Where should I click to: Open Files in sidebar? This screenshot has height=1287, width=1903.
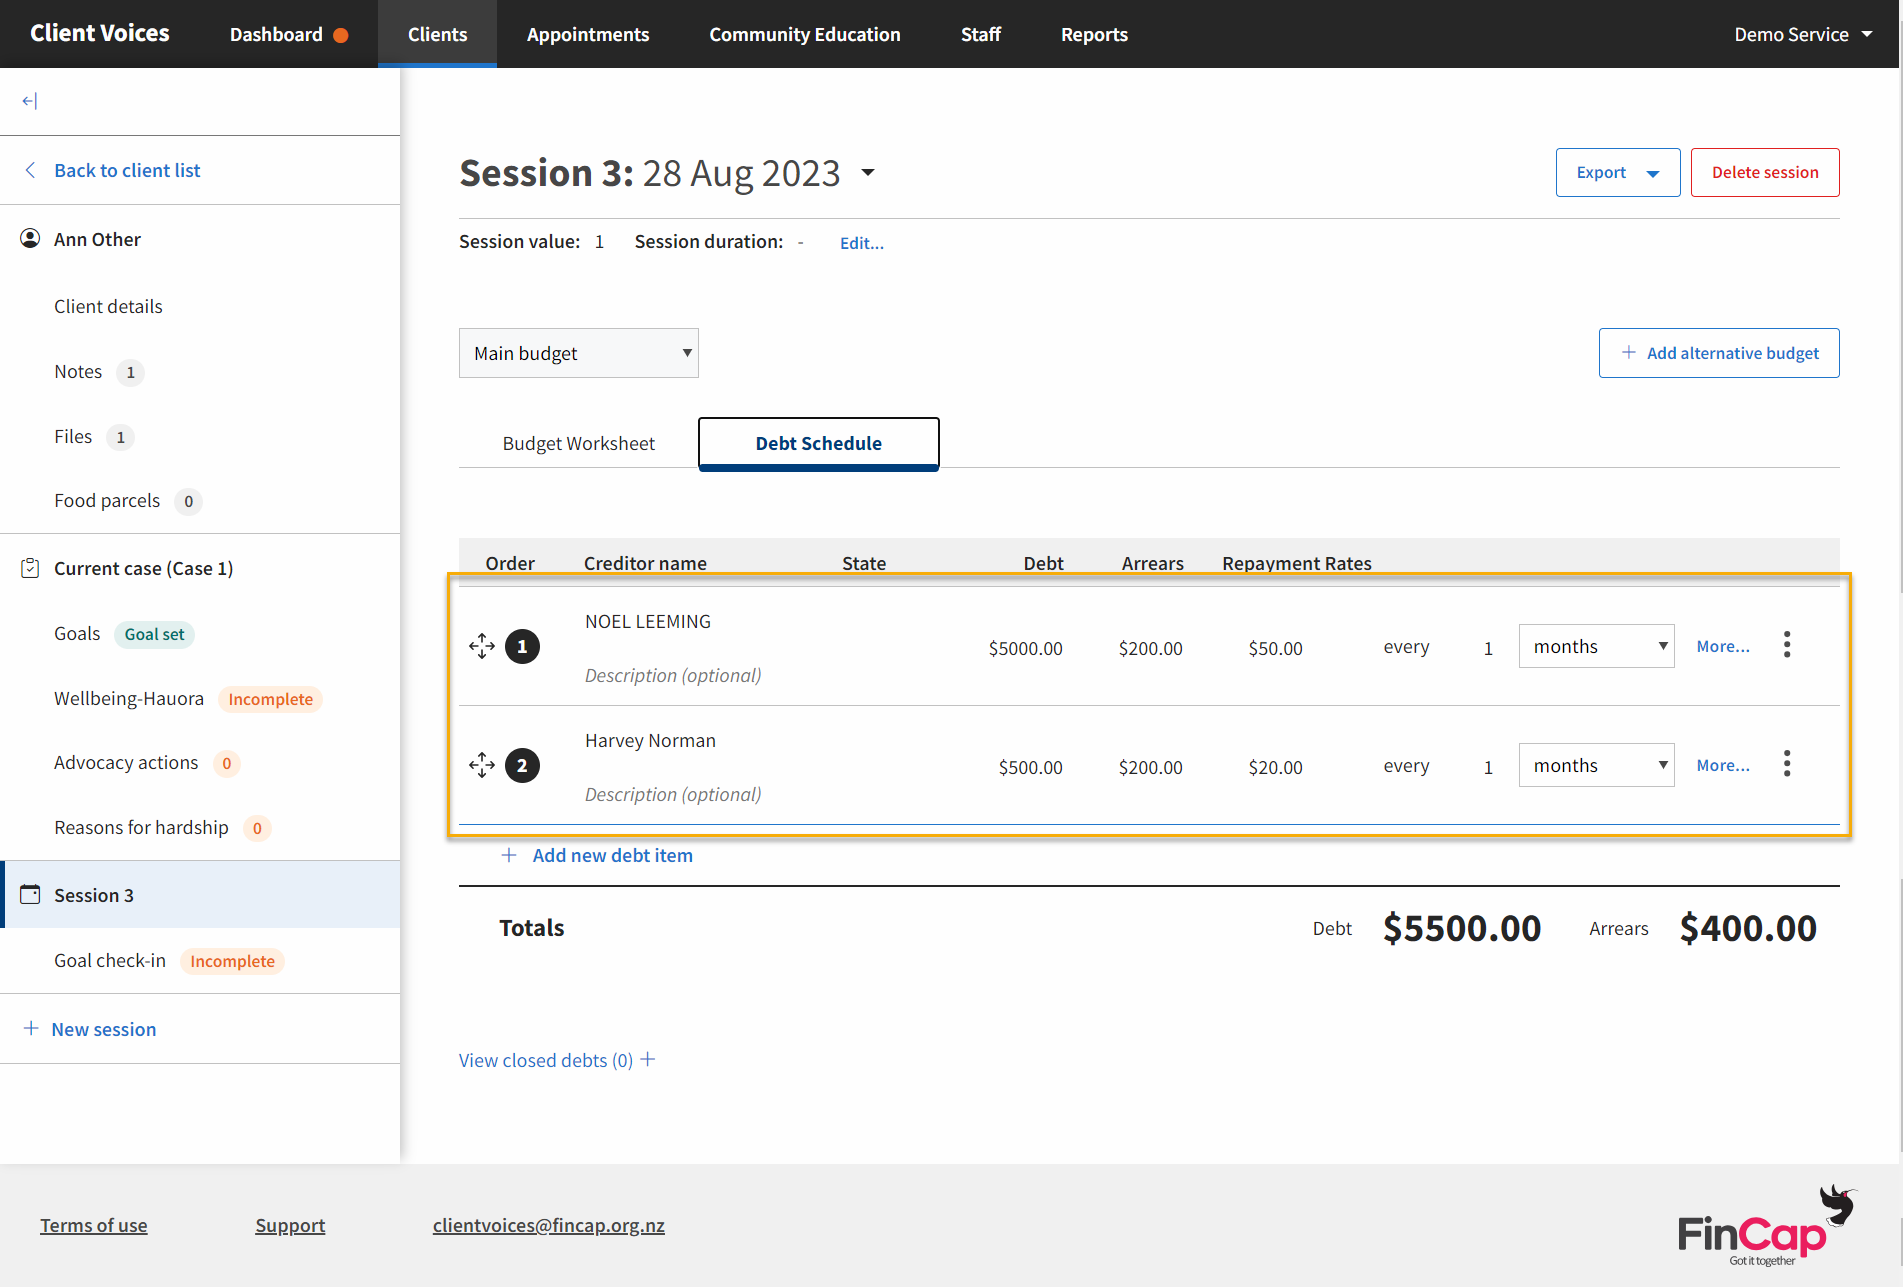coord(73,436)
